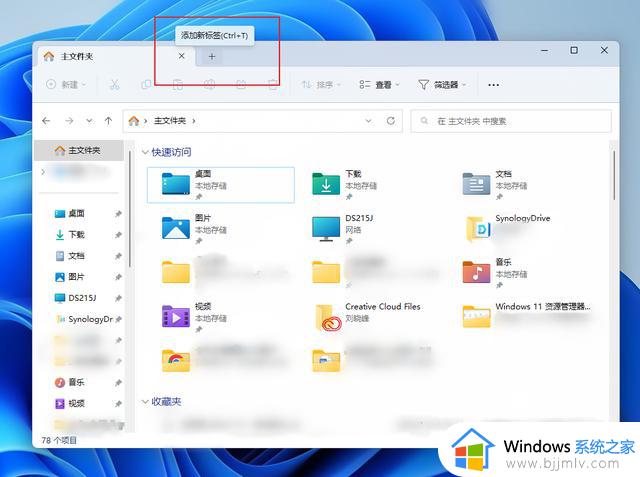Select the Windows 11 资源管理器 folder

tap(527, 317)
